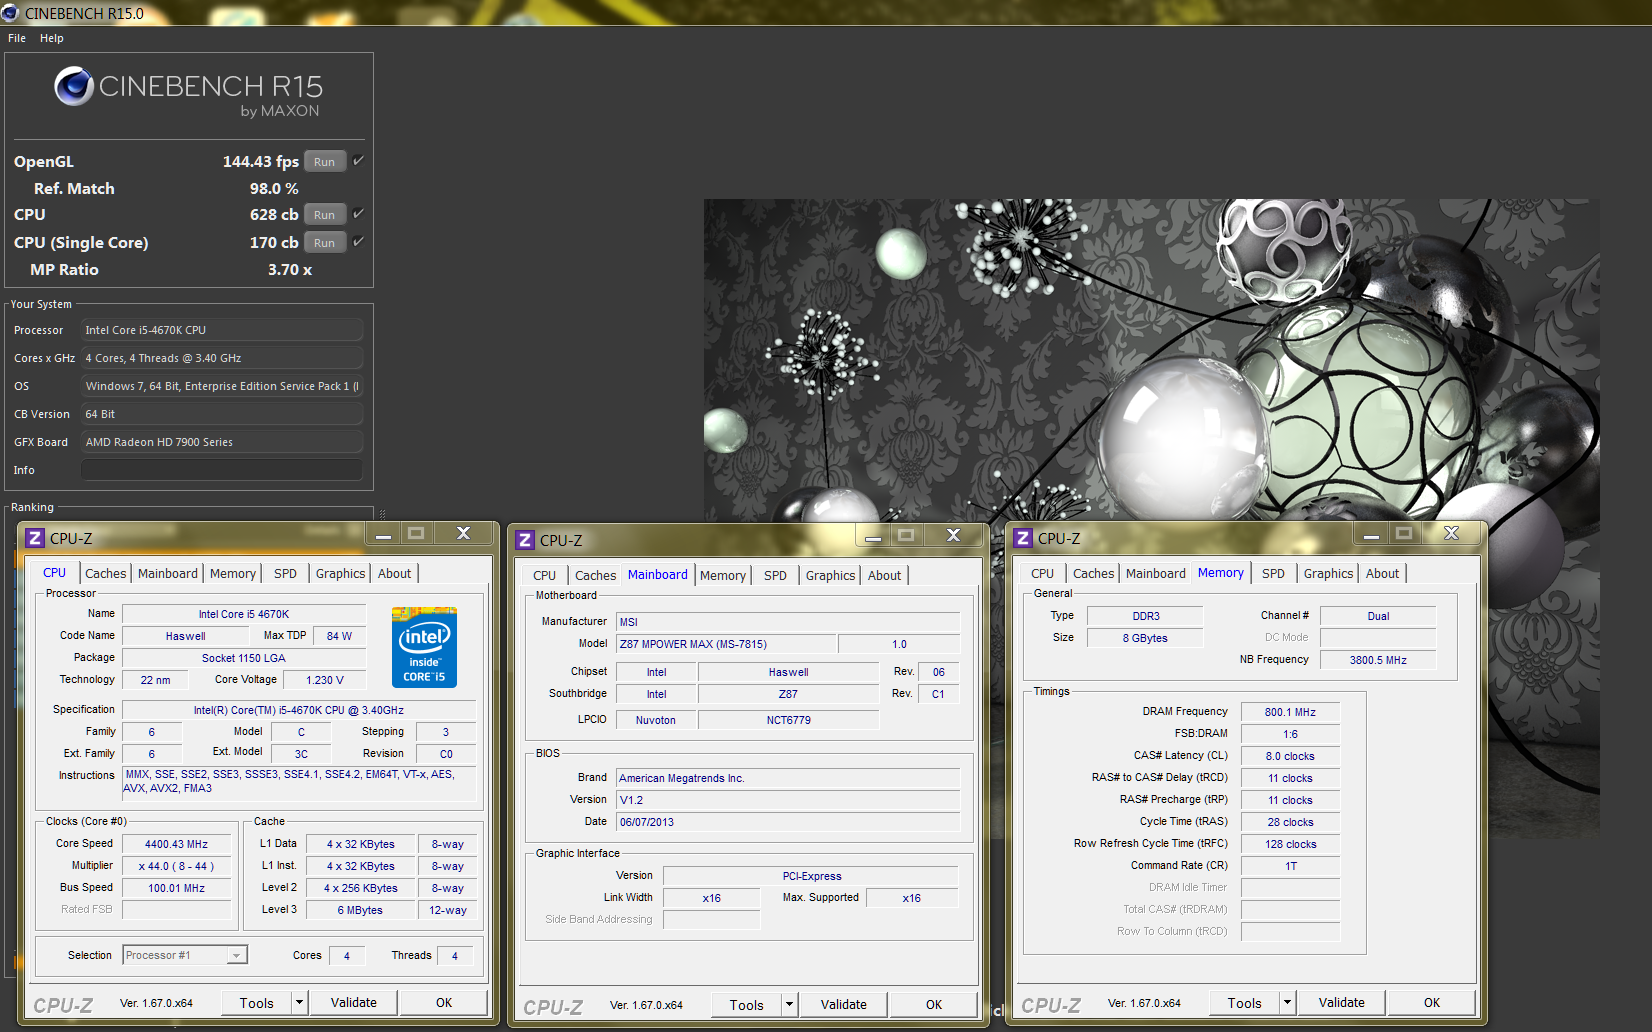This screenshot has width=1652, height=1032.
Task: Switch to Caches tab in left CPU-Z window
Action: pyautogui.click(x=105, y=573)
